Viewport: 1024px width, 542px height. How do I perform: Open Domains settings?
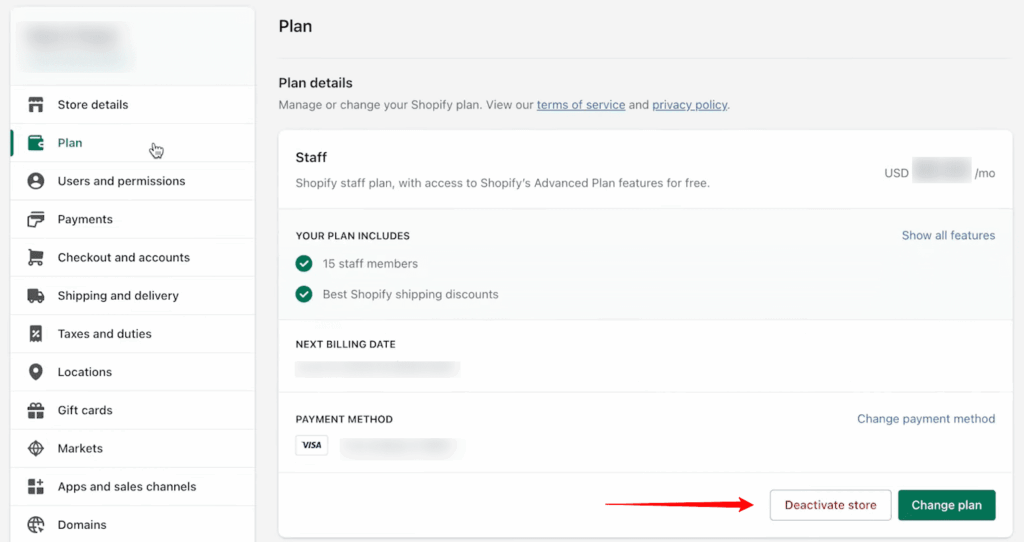[133, 525]
